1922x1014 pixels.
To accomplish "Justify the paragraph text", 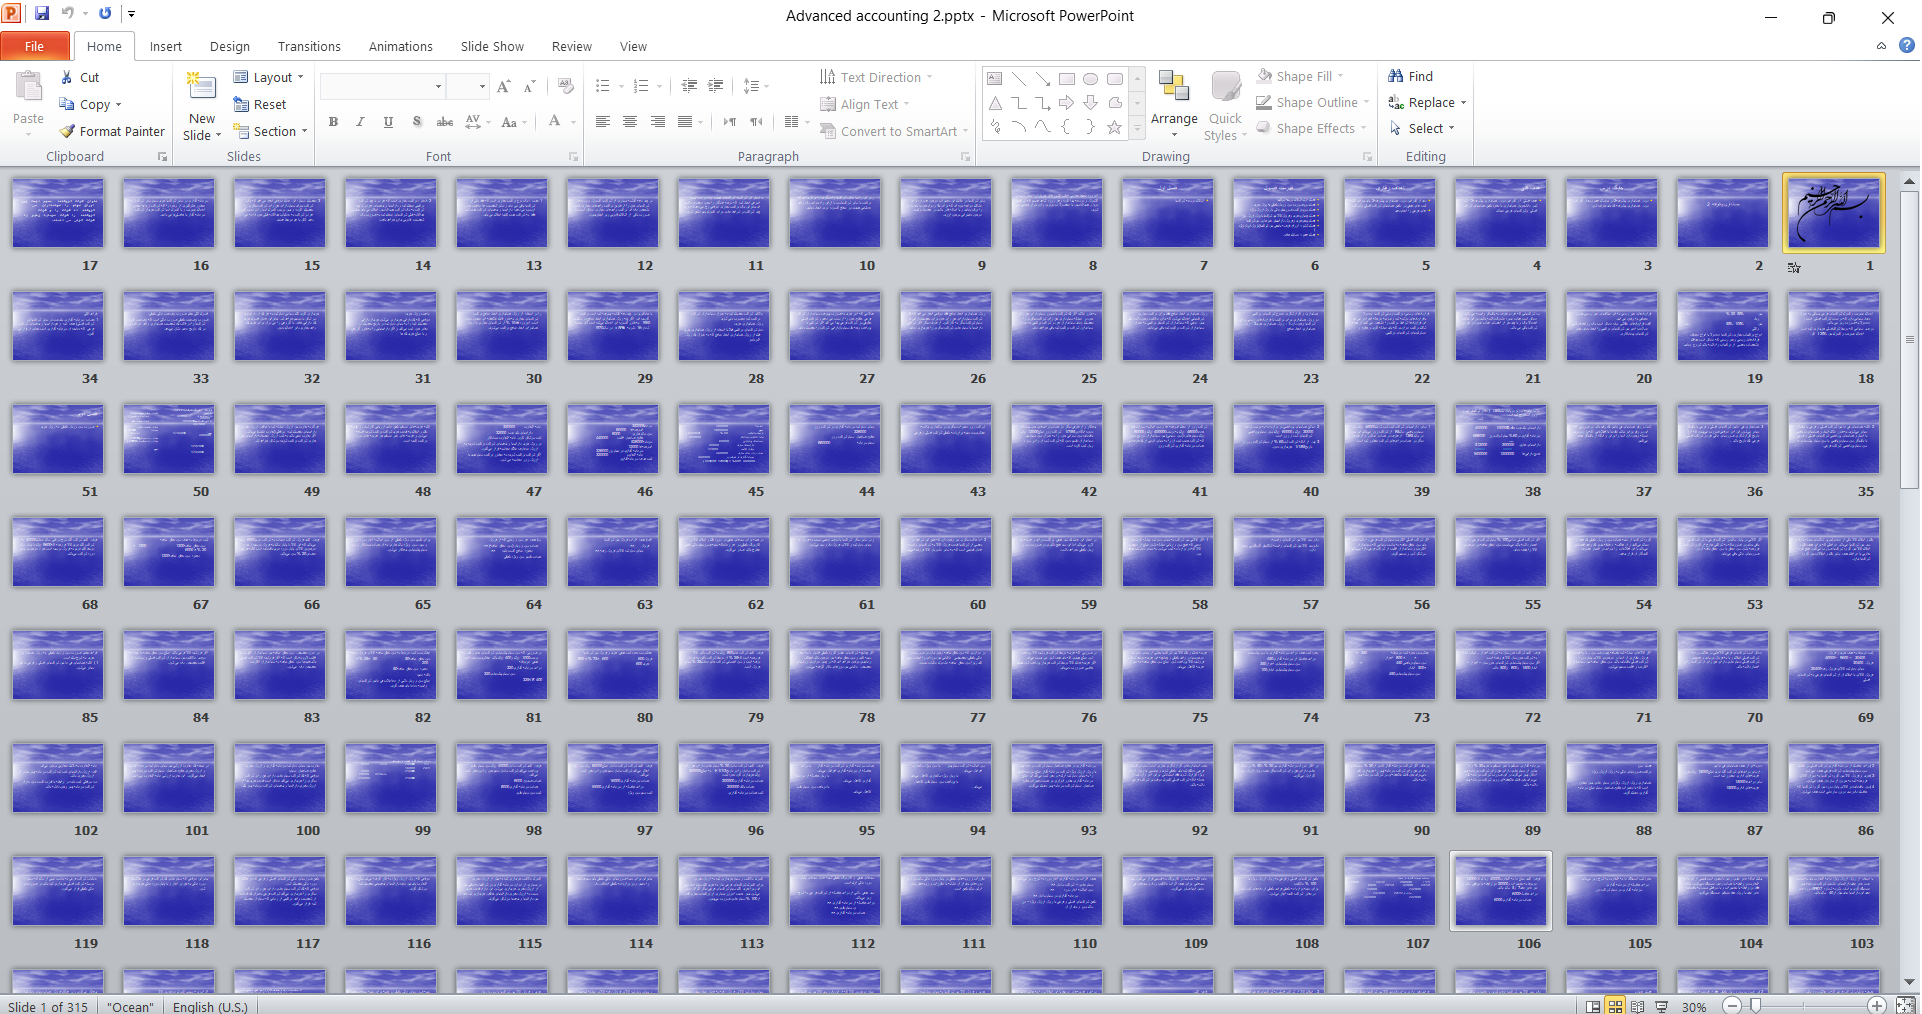I will coord(685,122).
